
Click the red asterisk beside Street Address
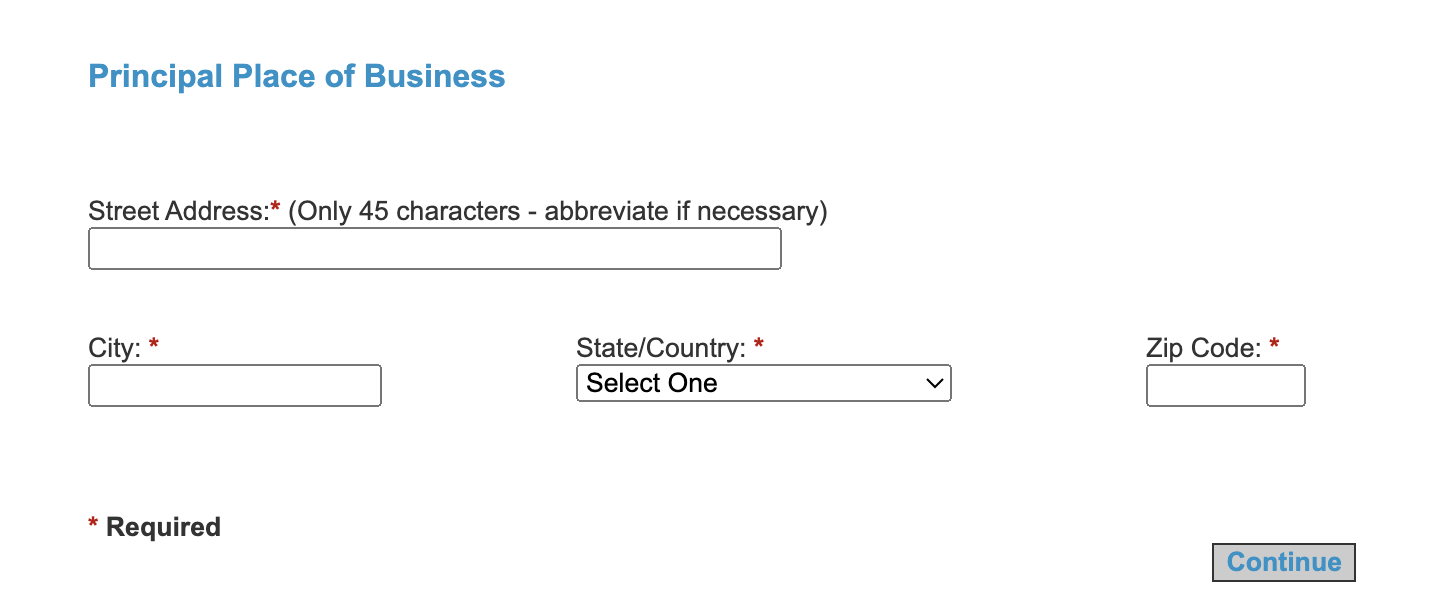[x=275, y=205]
